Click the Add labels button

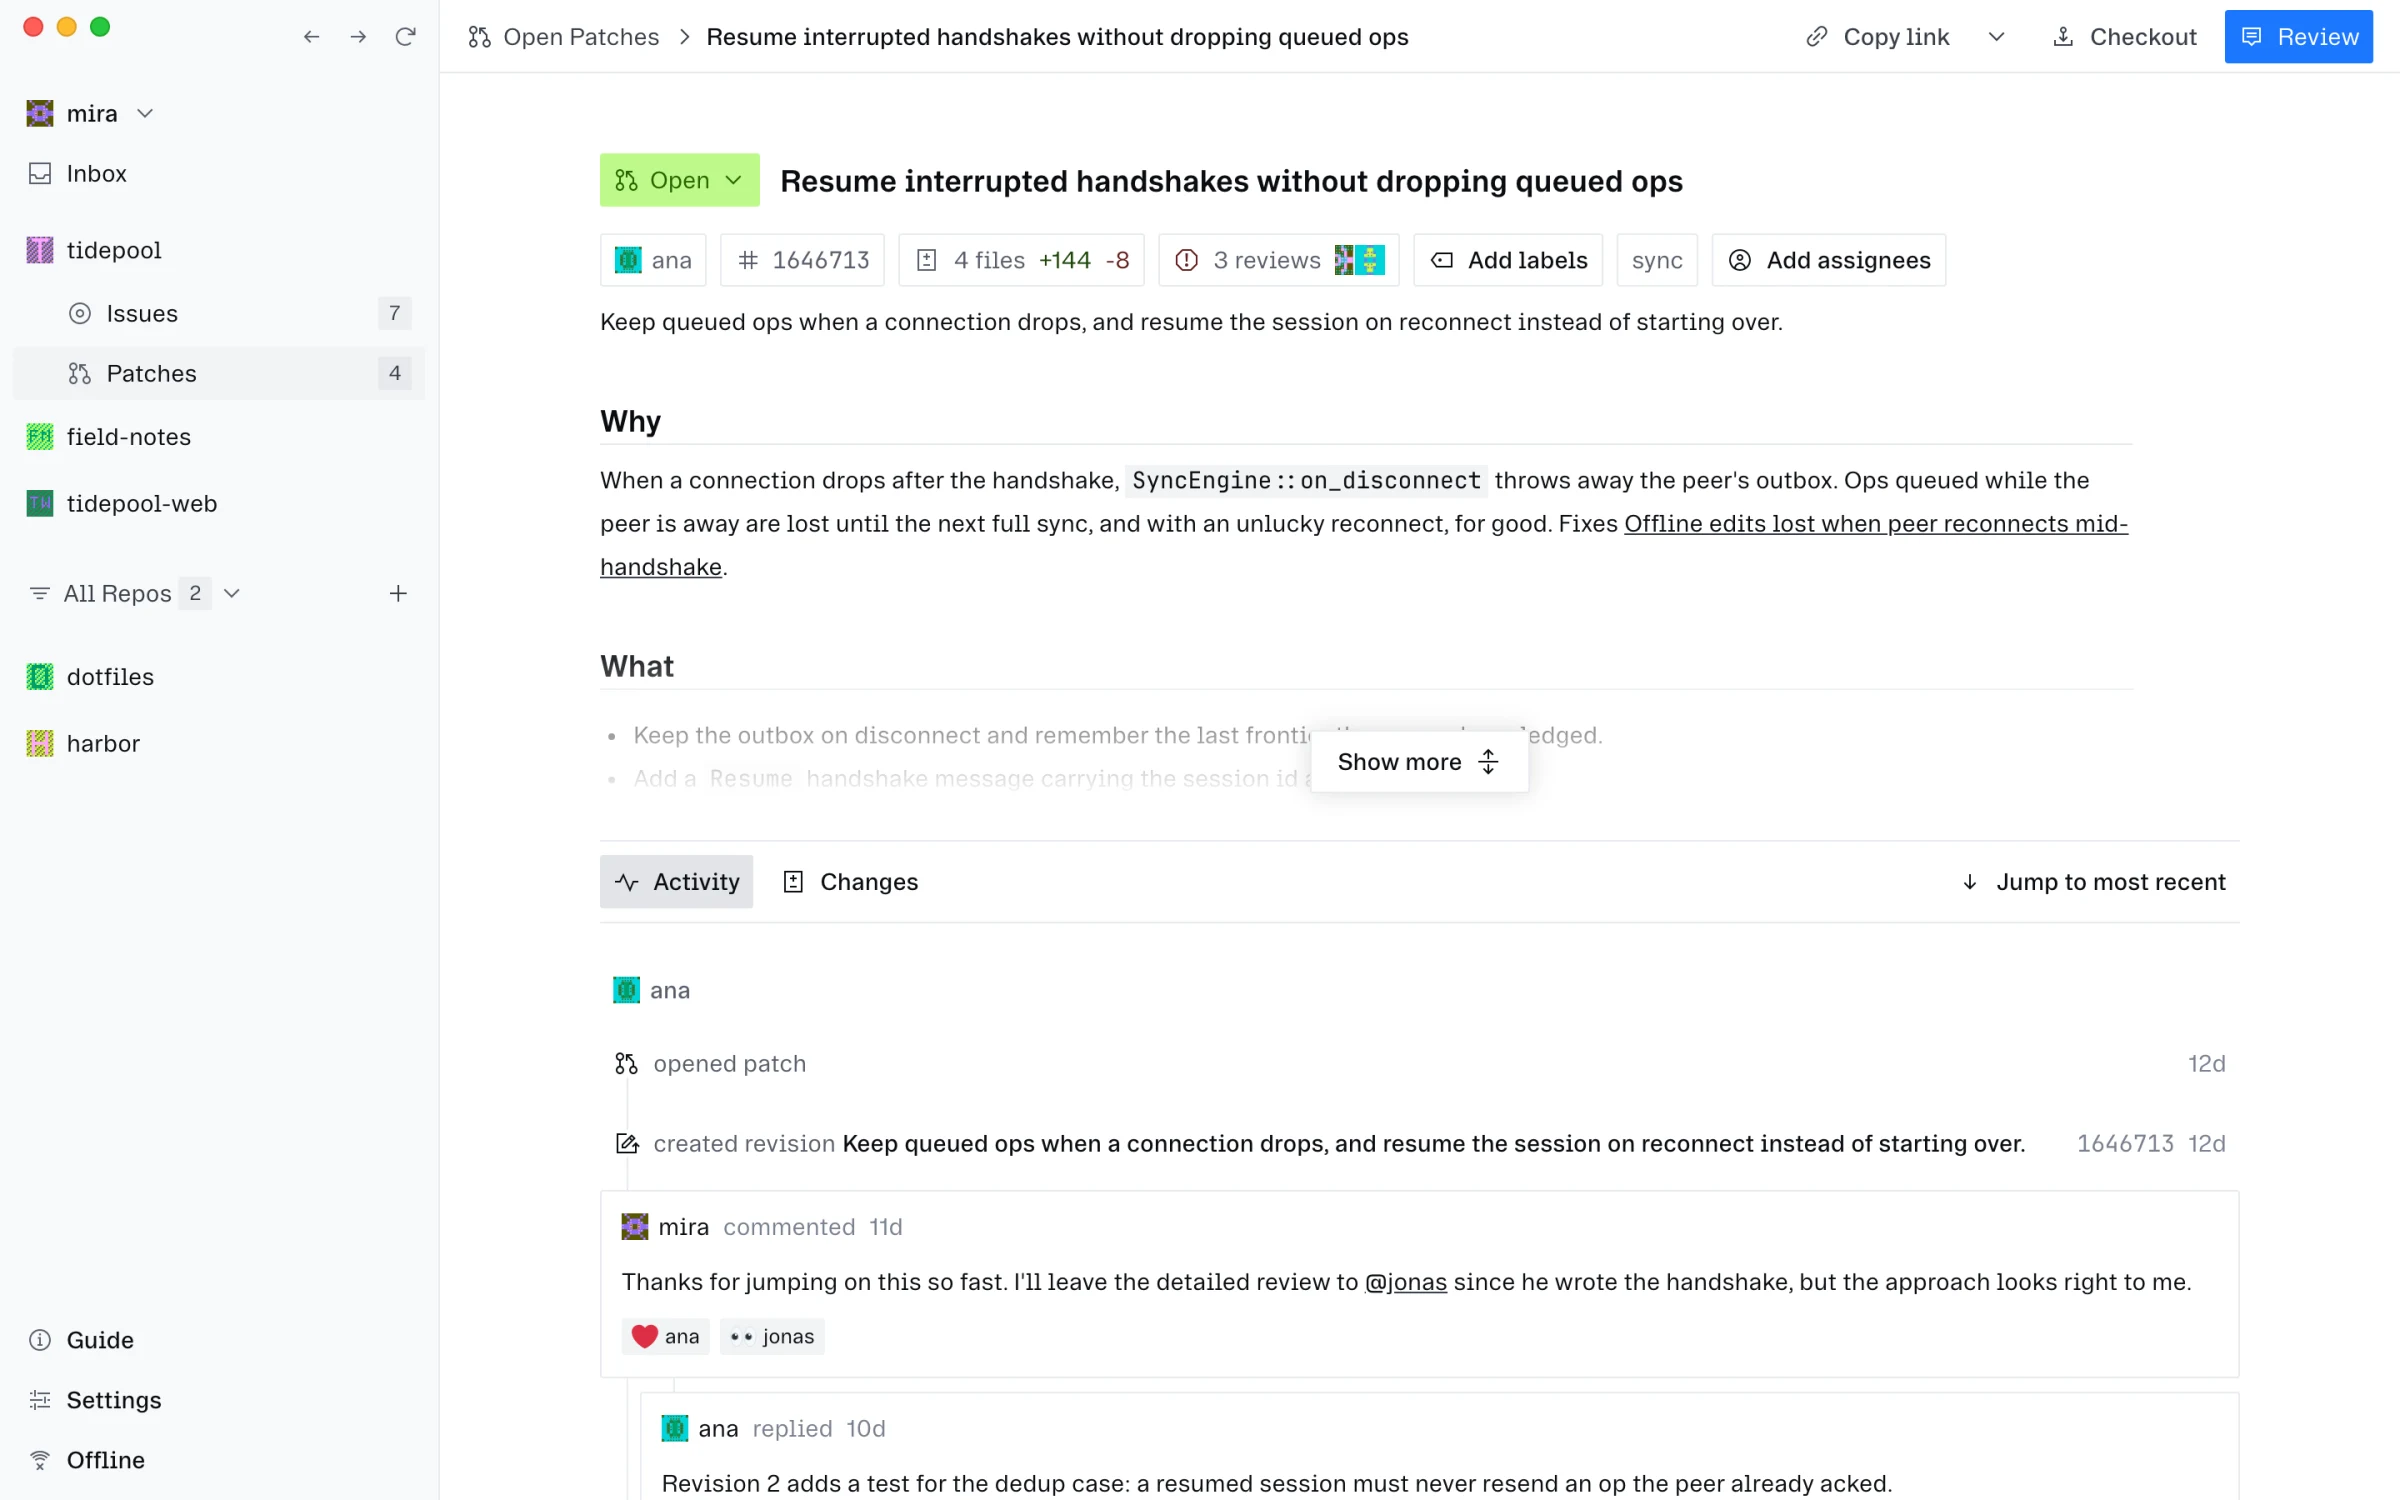click(1508, 260)
